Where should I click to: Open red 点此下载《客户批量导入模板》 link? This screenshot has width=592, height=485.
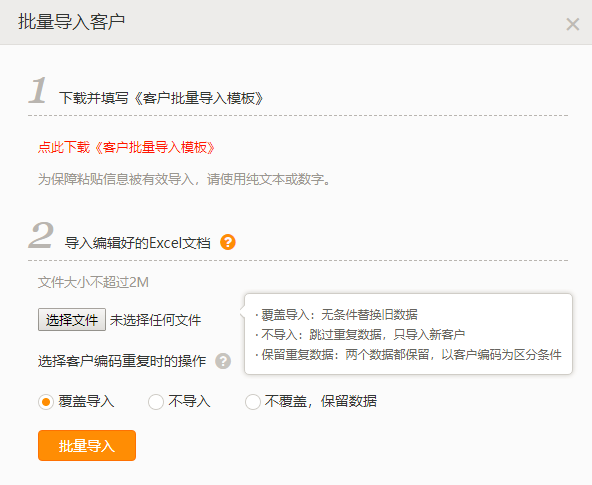pos(126,147)
